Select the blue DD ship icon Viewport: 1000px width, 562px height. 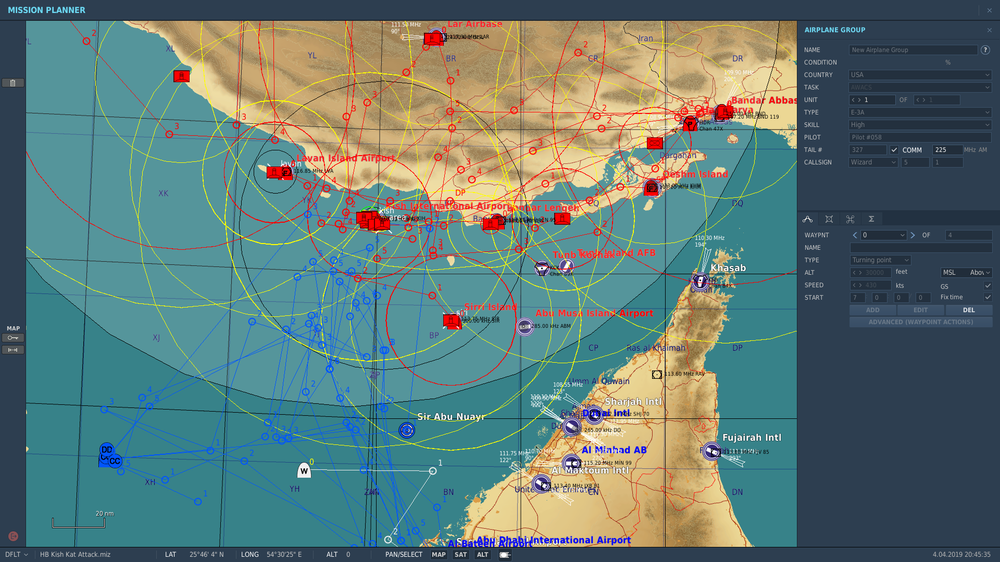(x=107, y=450)
